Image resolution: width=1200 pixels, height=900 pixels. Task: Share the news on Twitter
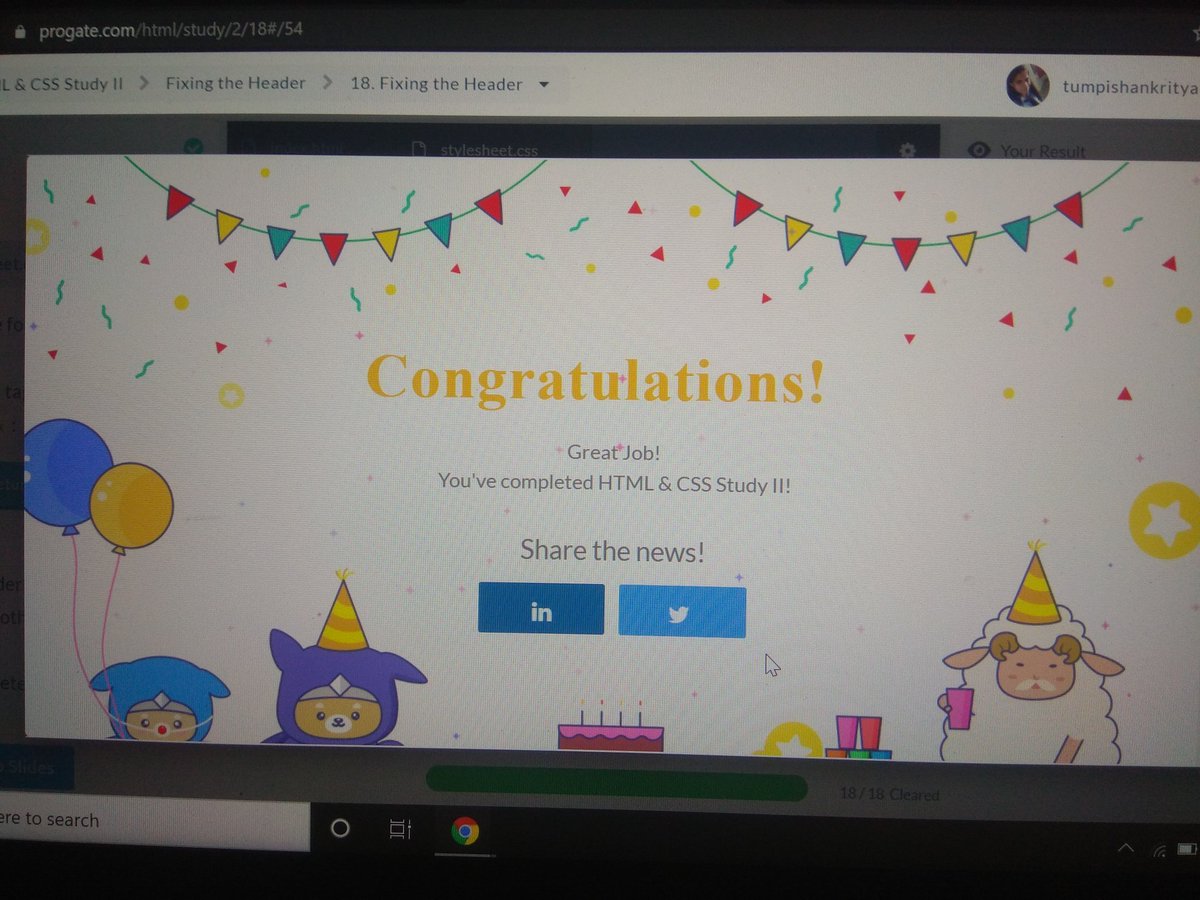point(683,610)
